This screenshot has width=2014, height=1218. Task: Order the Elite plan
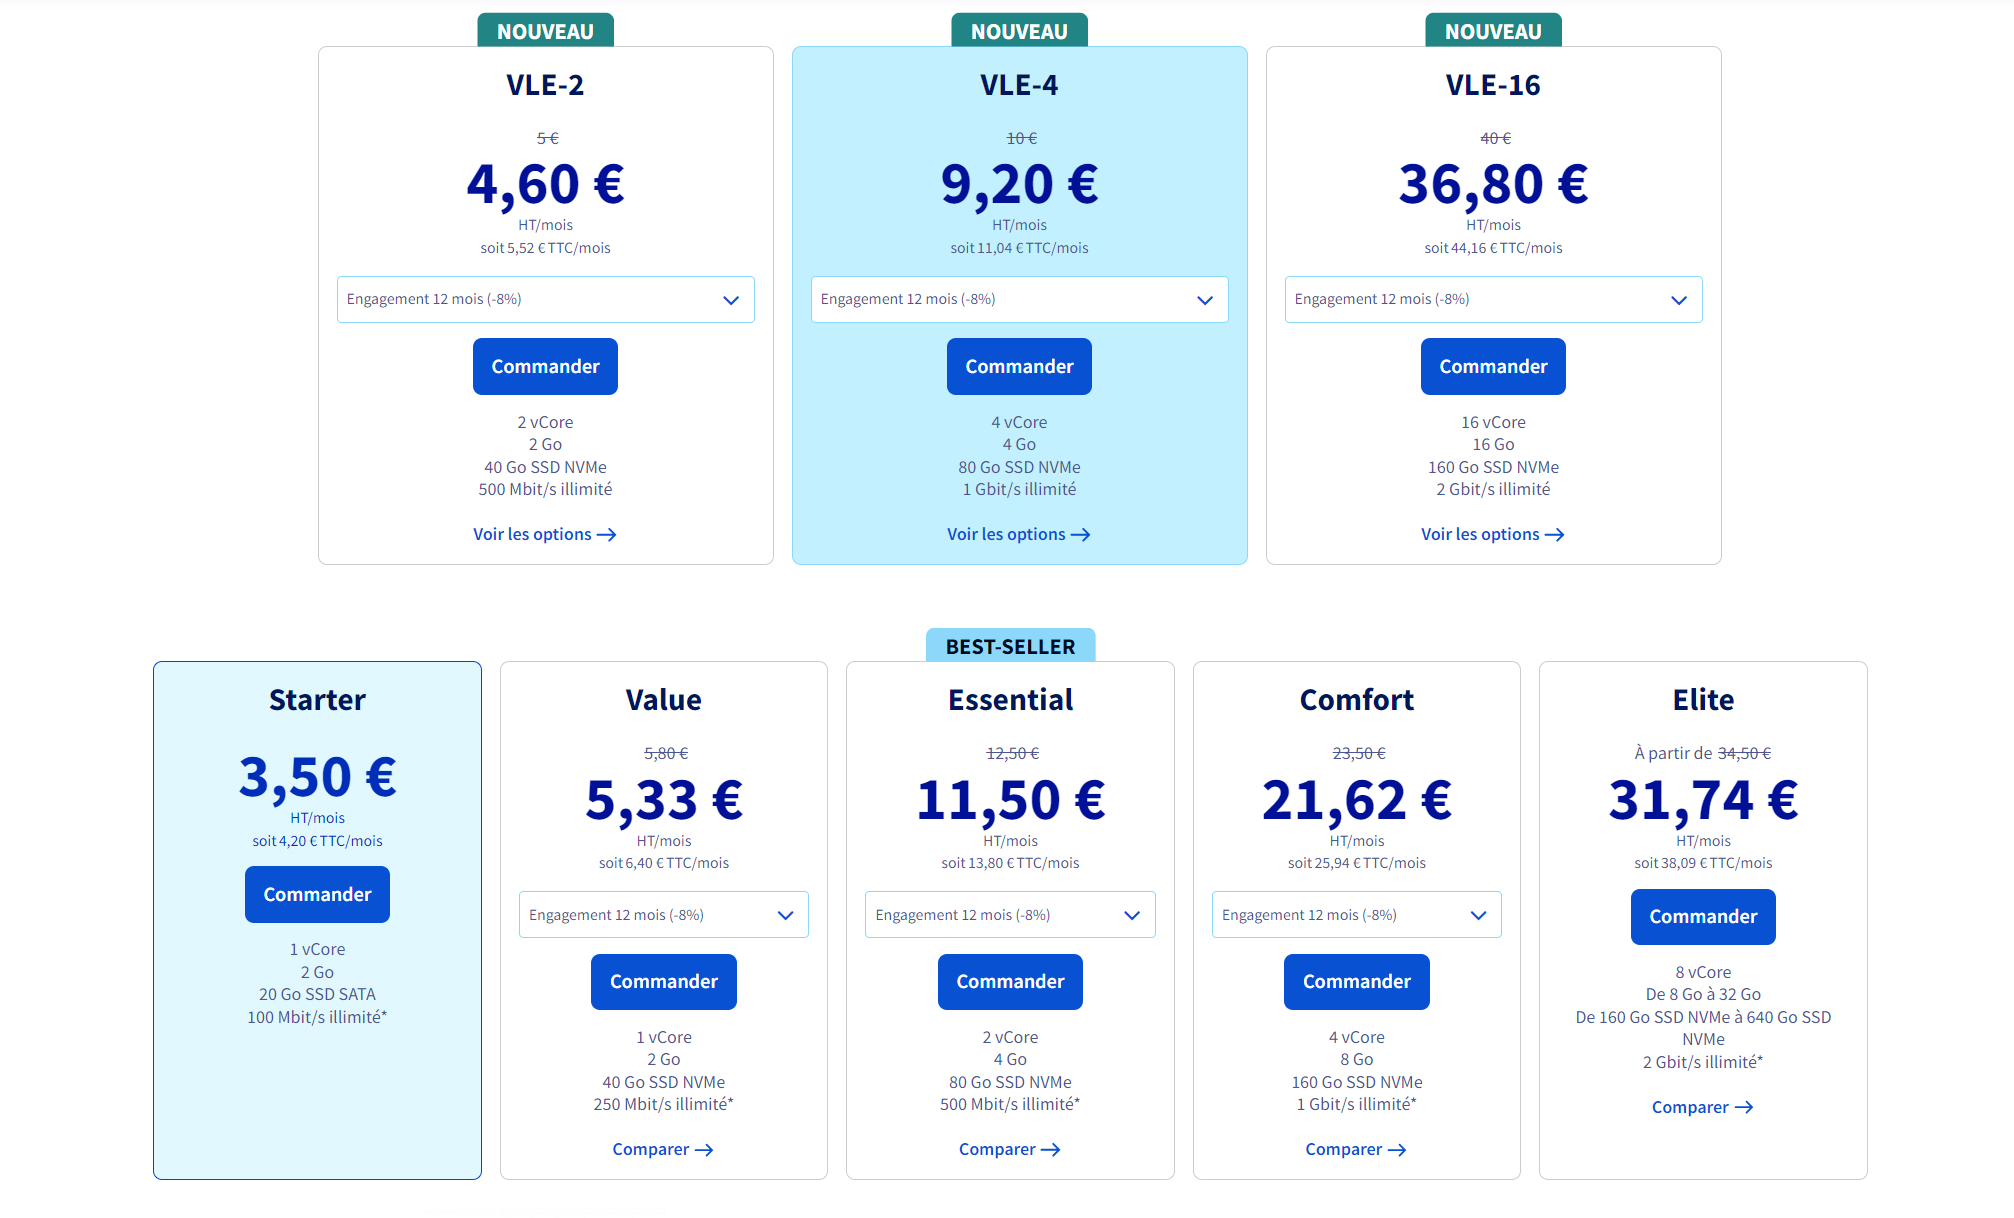click(x=1703, y=916)
